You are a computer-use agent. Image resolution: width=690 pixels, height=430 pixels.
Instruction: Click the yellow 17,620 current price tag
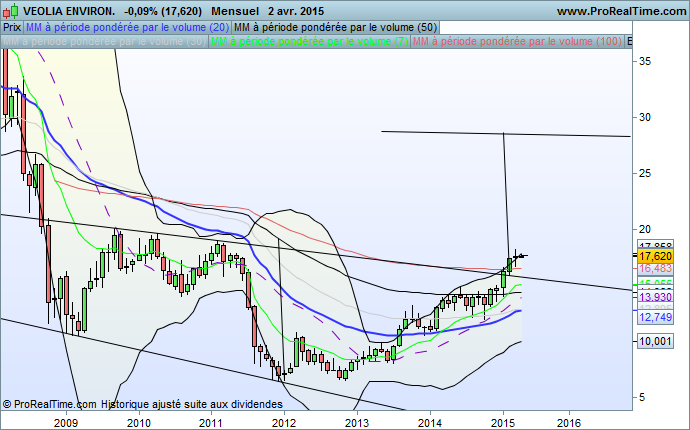(x=655, y=256)
